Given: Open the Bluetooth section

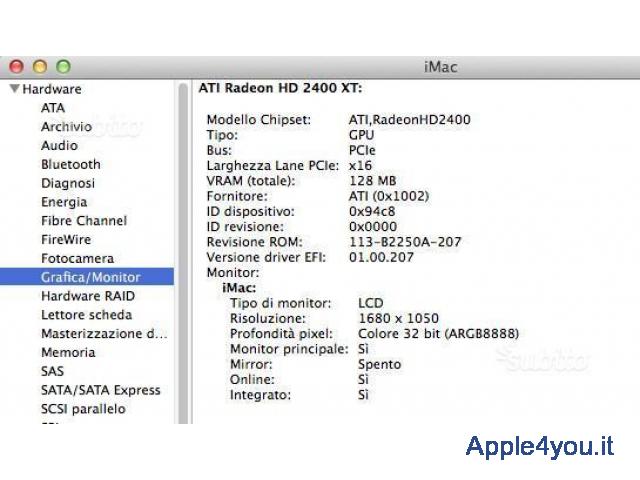Looking at the screenshot, I should [x=71, y=164].
